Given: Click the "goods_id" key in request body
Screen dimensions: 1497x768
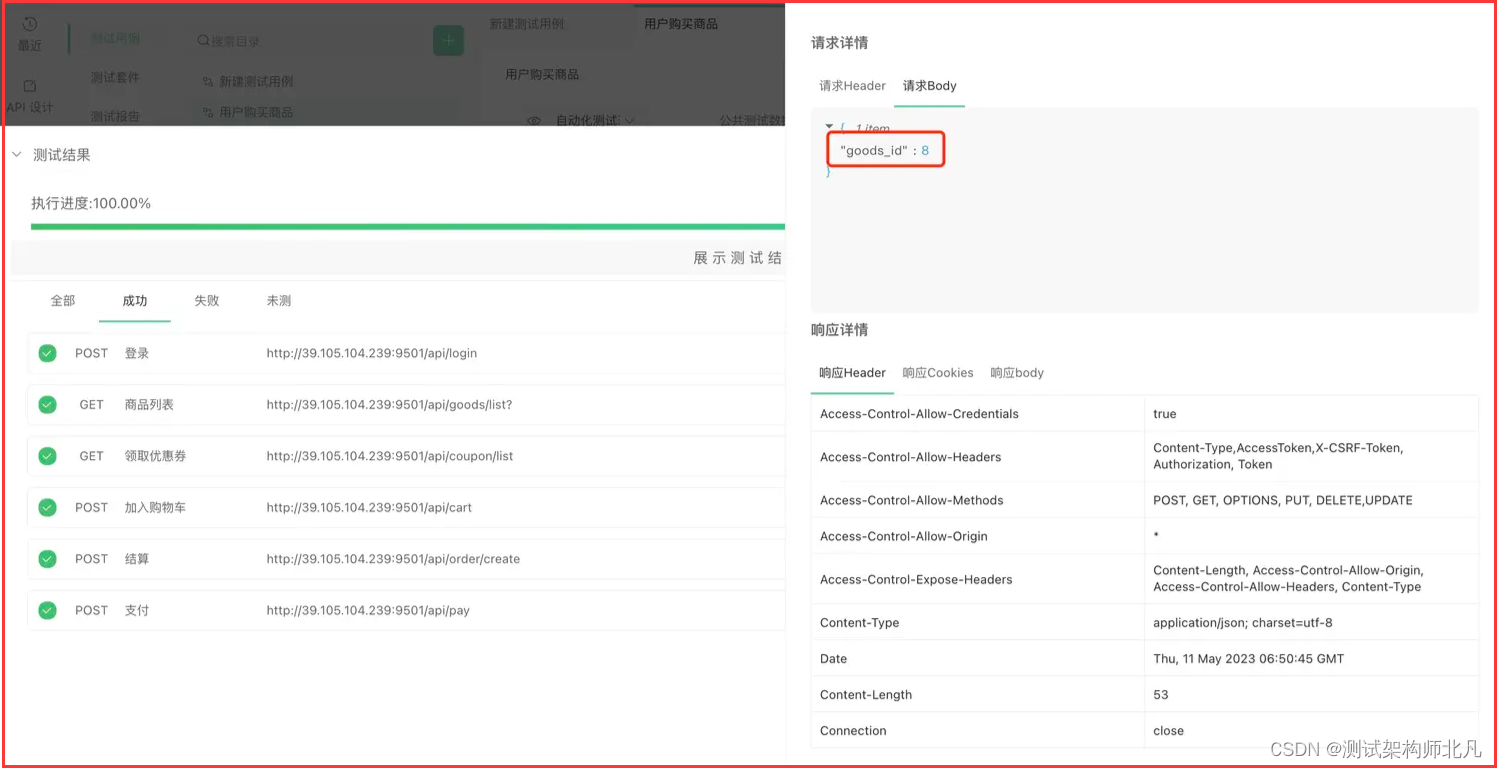Looking at the screenshot, I should pos(873,151).
